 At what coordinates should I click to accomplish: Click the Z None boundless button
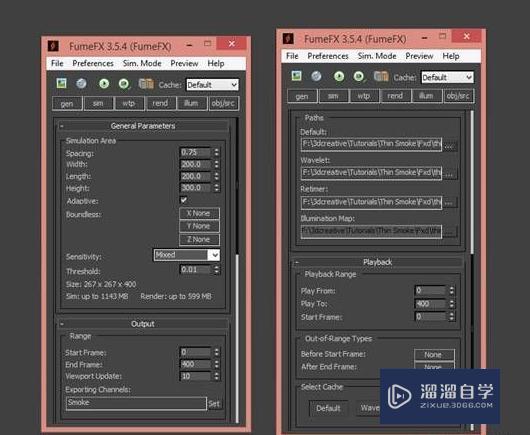click(x=199, y=240)
